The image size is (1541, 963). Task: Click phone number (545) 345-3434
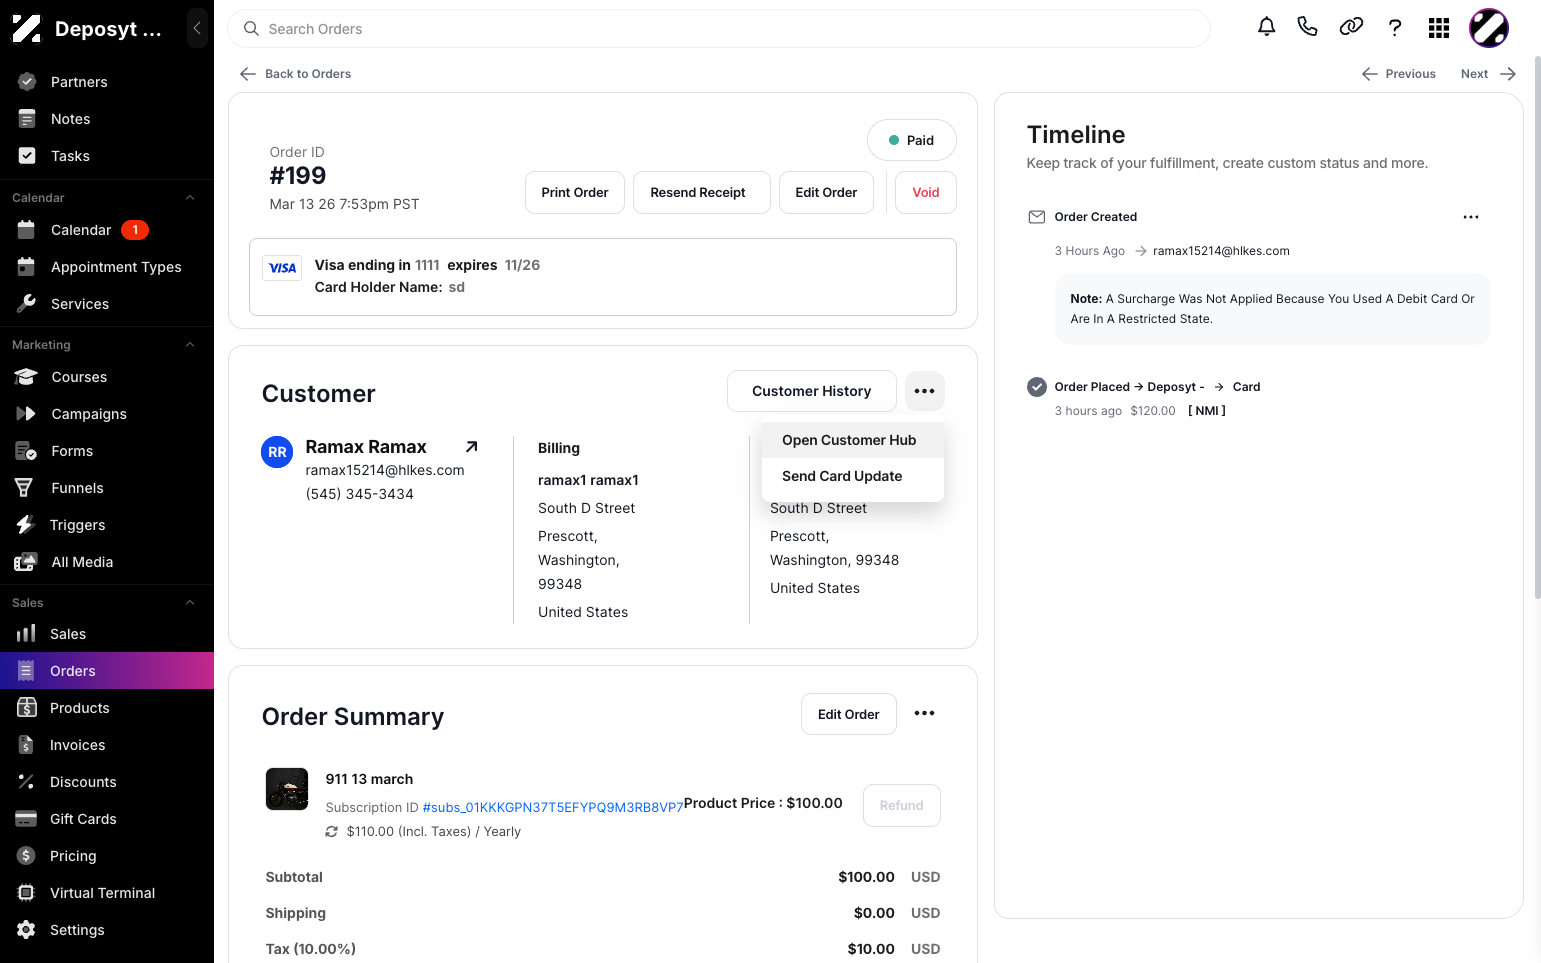click(x=360, y=494)
